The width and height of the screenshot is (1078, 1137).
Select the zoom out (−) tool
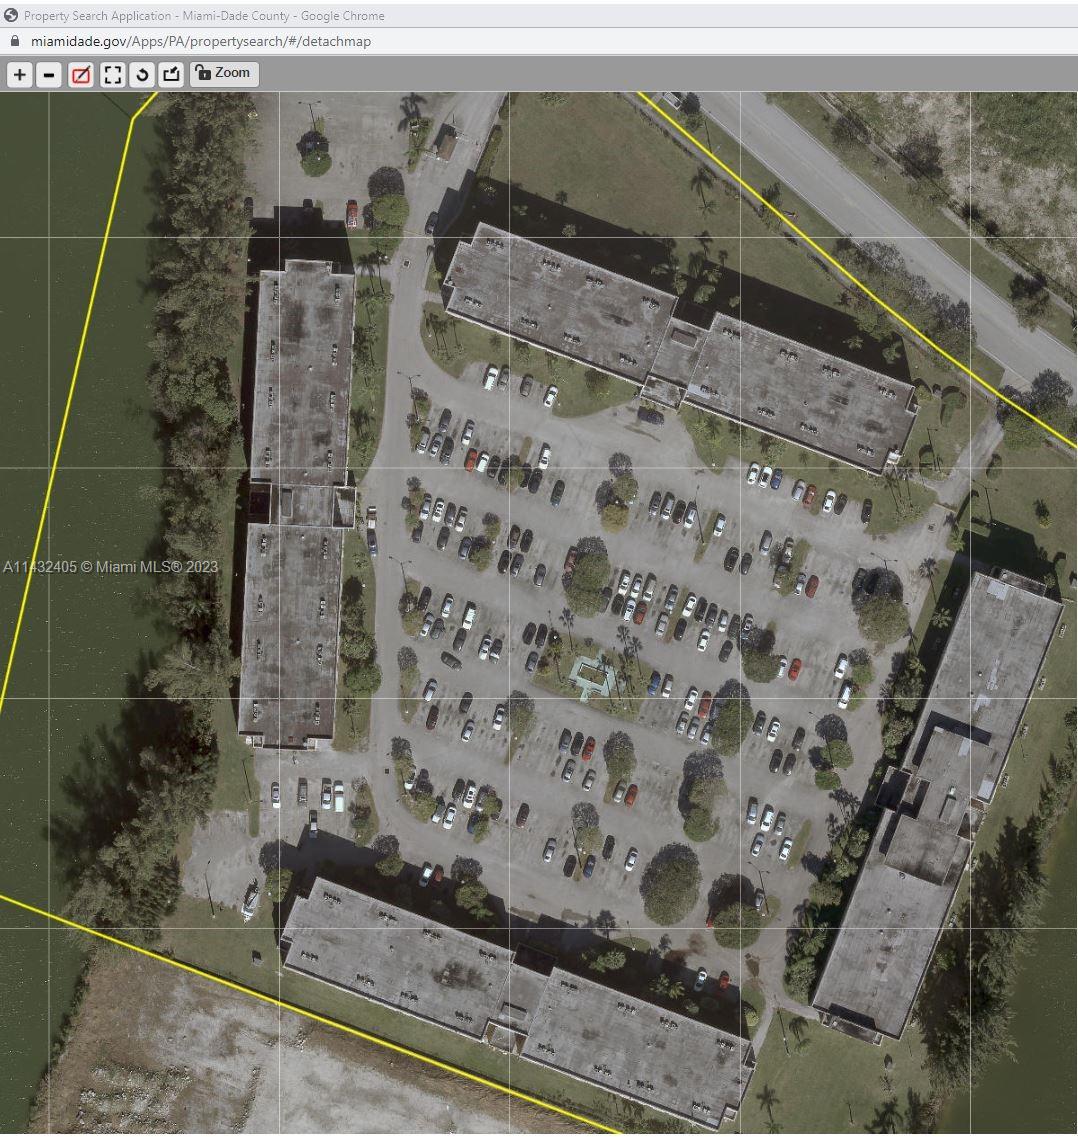point(49,74)
